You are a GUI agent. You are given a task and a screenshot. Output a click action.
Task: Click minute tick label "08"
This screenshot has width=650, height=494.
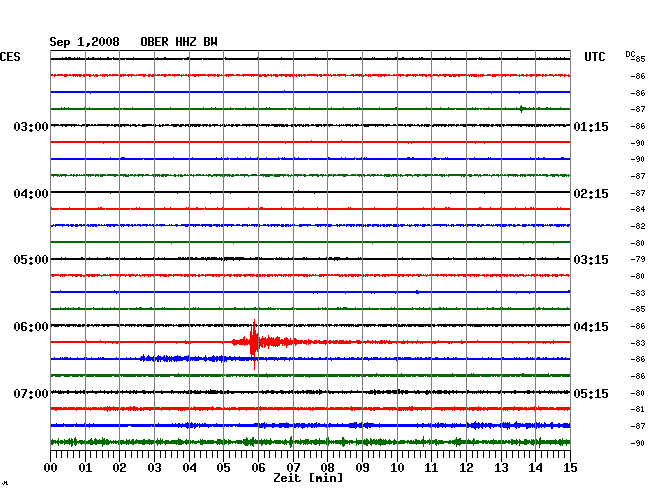click(327, 468)
